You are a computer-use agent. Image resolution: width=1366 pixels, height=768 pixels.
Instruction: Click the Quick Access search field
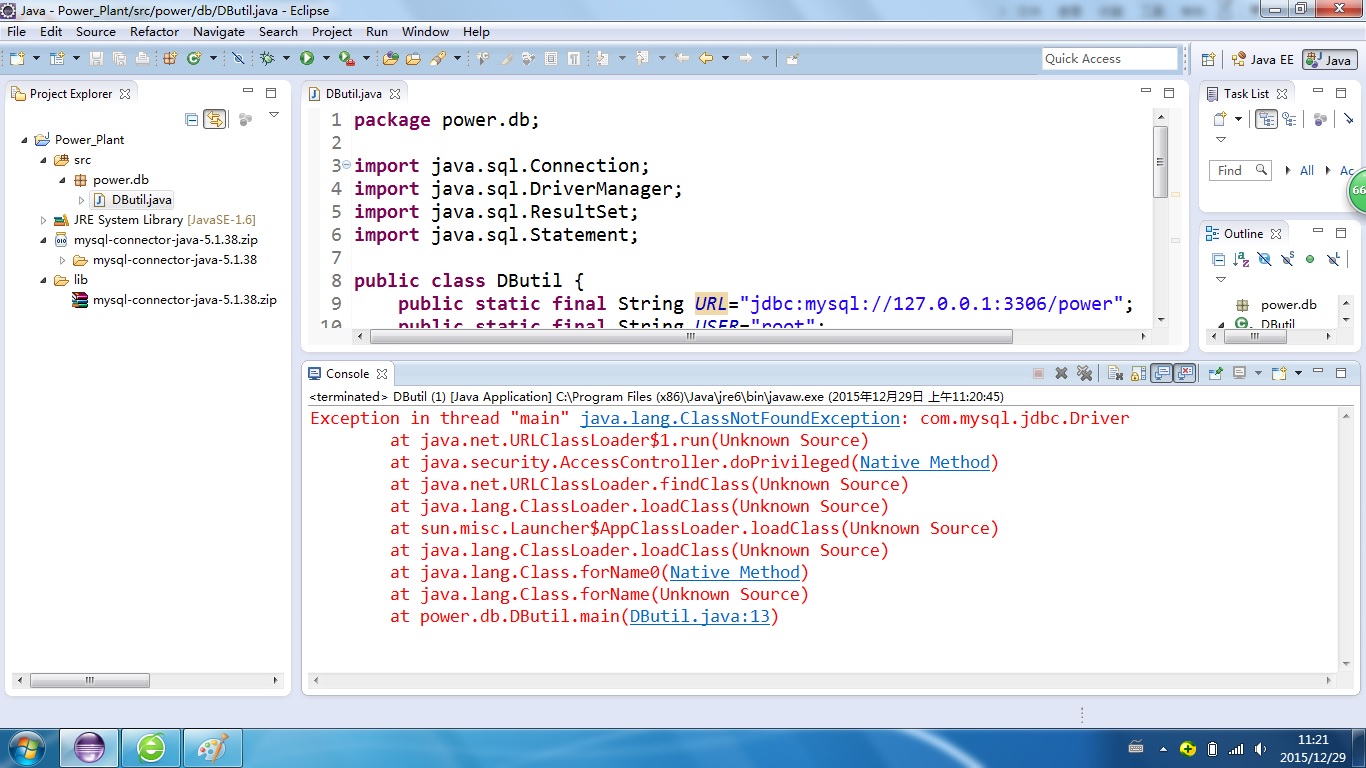point(1110,59)
